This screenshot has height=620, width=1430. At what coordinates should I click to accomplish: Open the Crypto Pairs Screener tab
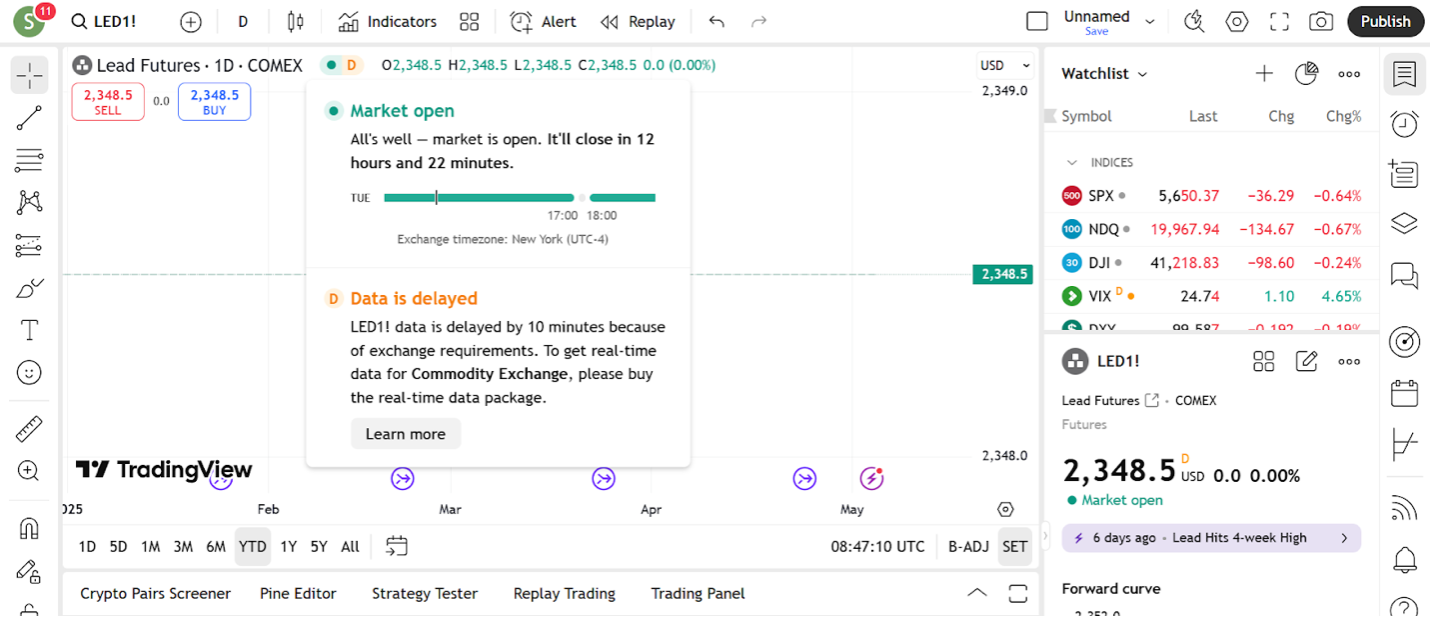156,593
